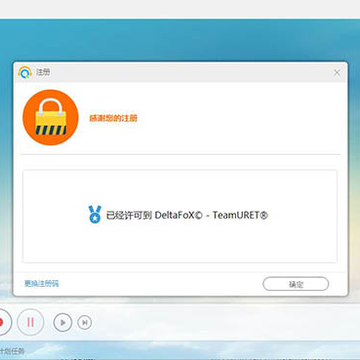The height and width of the screenshot is (360, 360).
Task: Open the 更换注册码 link
Action: pos(42,284)
